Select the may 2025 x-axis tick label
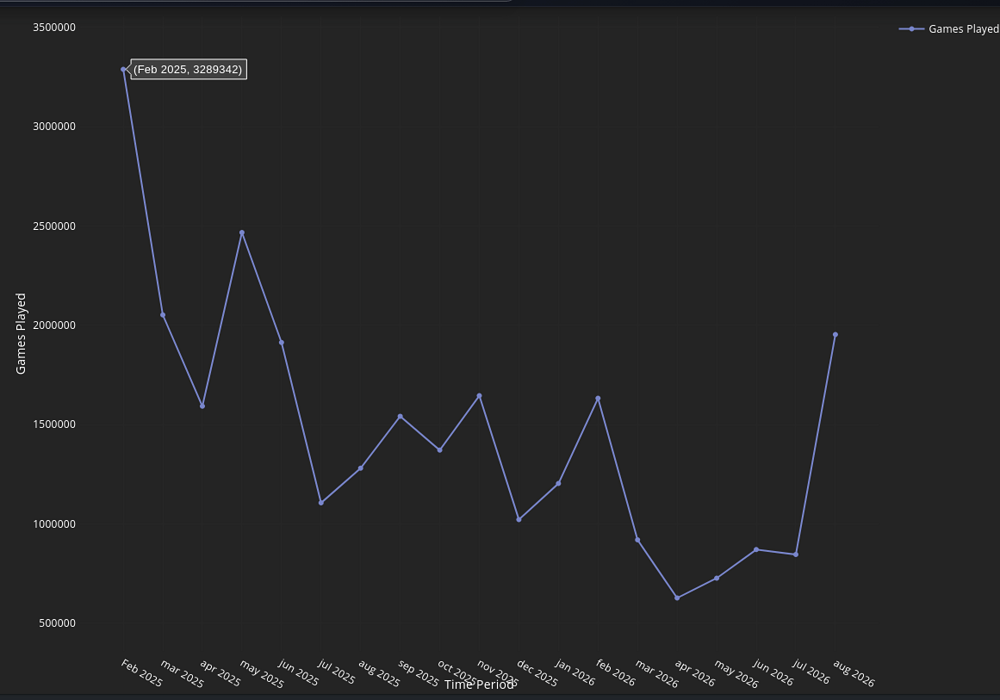The width and height of the screenshot is (1000, 700). point(261,674)
